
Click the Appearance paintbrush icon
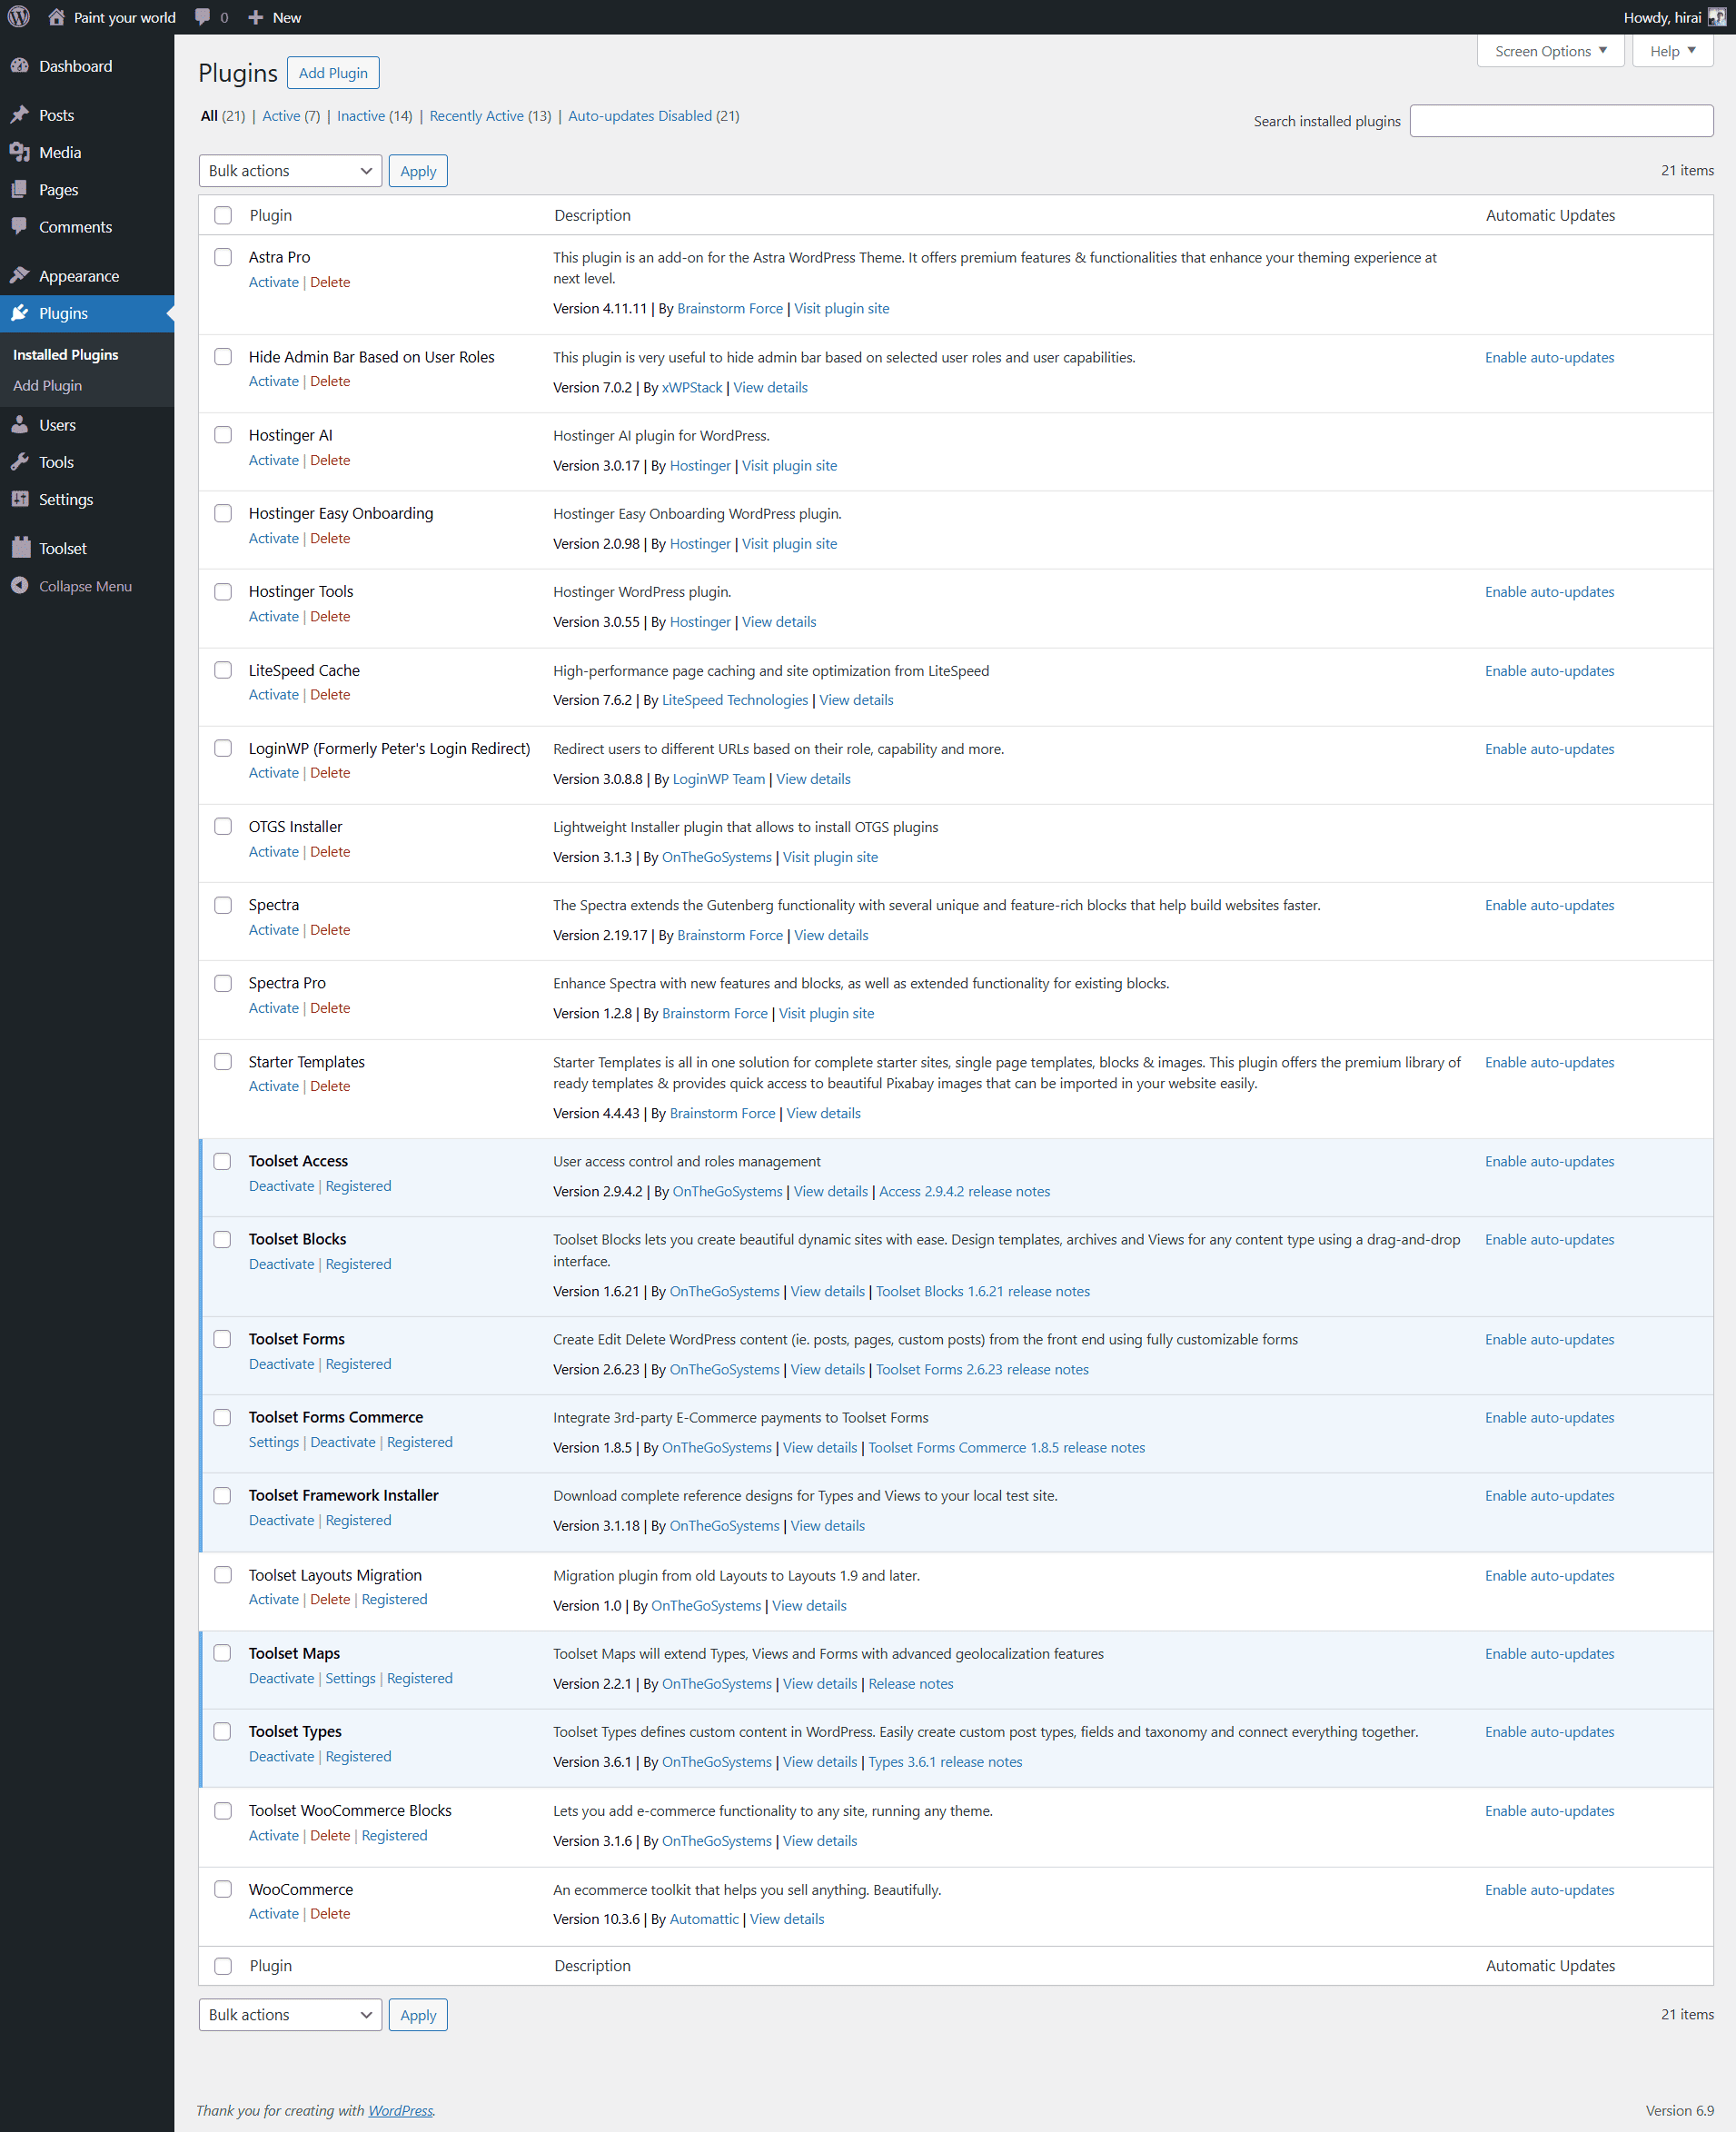click(x=20, y=276)
